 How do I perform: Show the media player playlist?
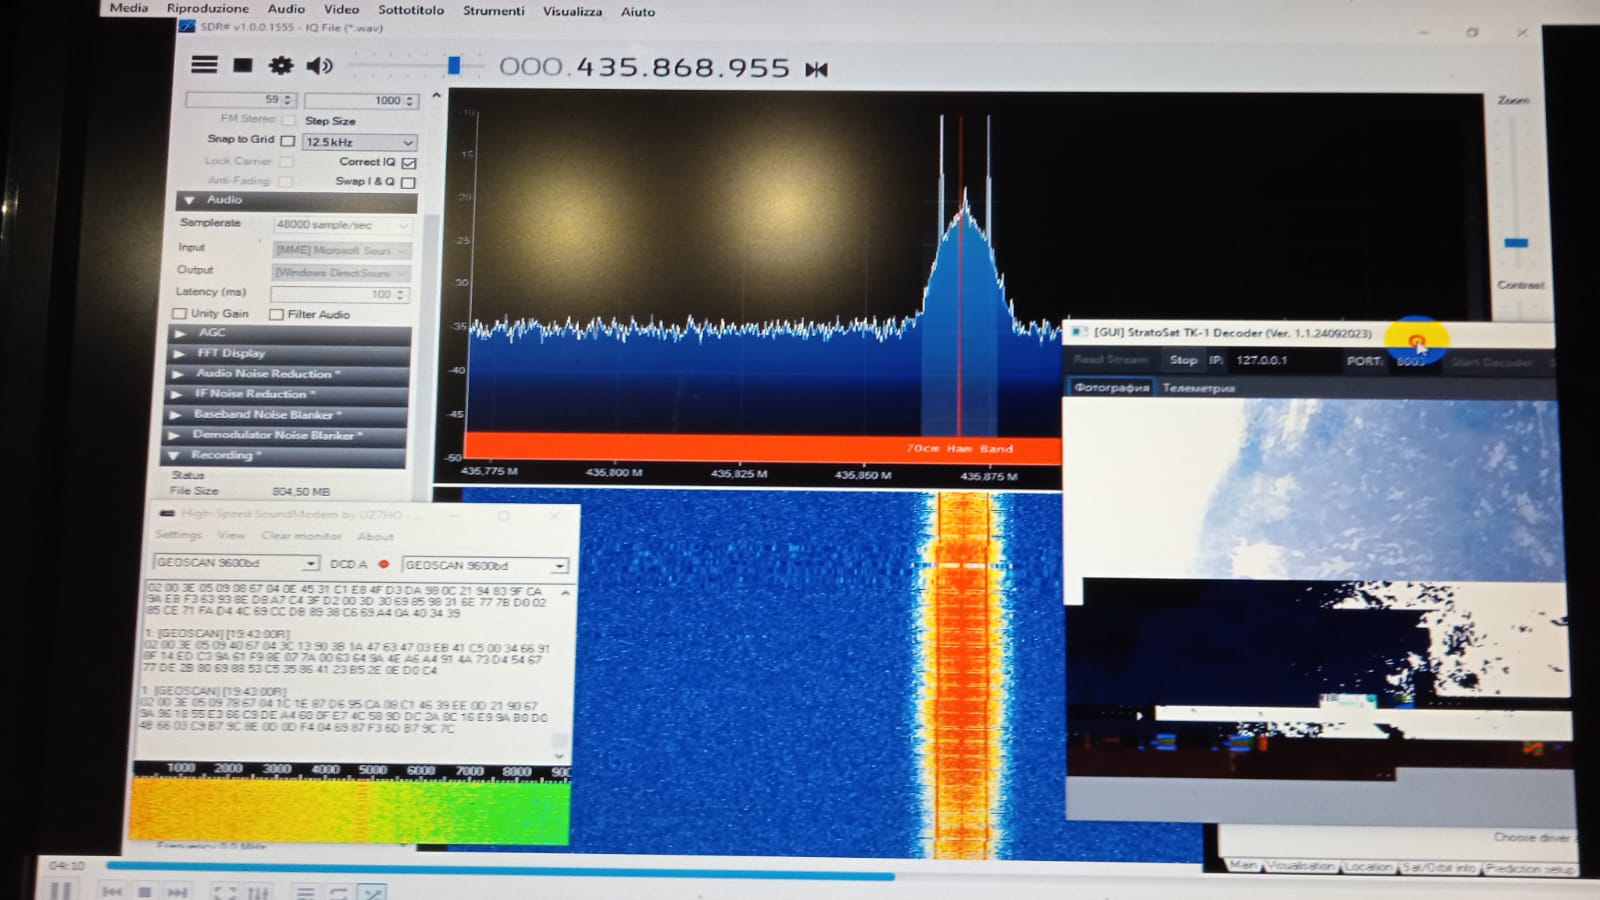[305, 892]
